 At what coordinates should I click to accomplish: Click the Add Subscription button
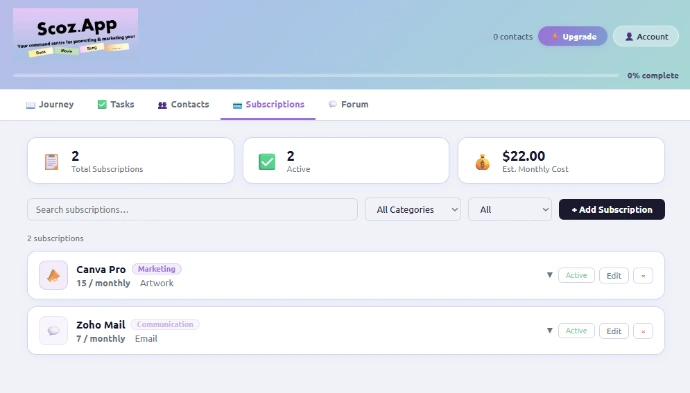[x=612, y=209]
